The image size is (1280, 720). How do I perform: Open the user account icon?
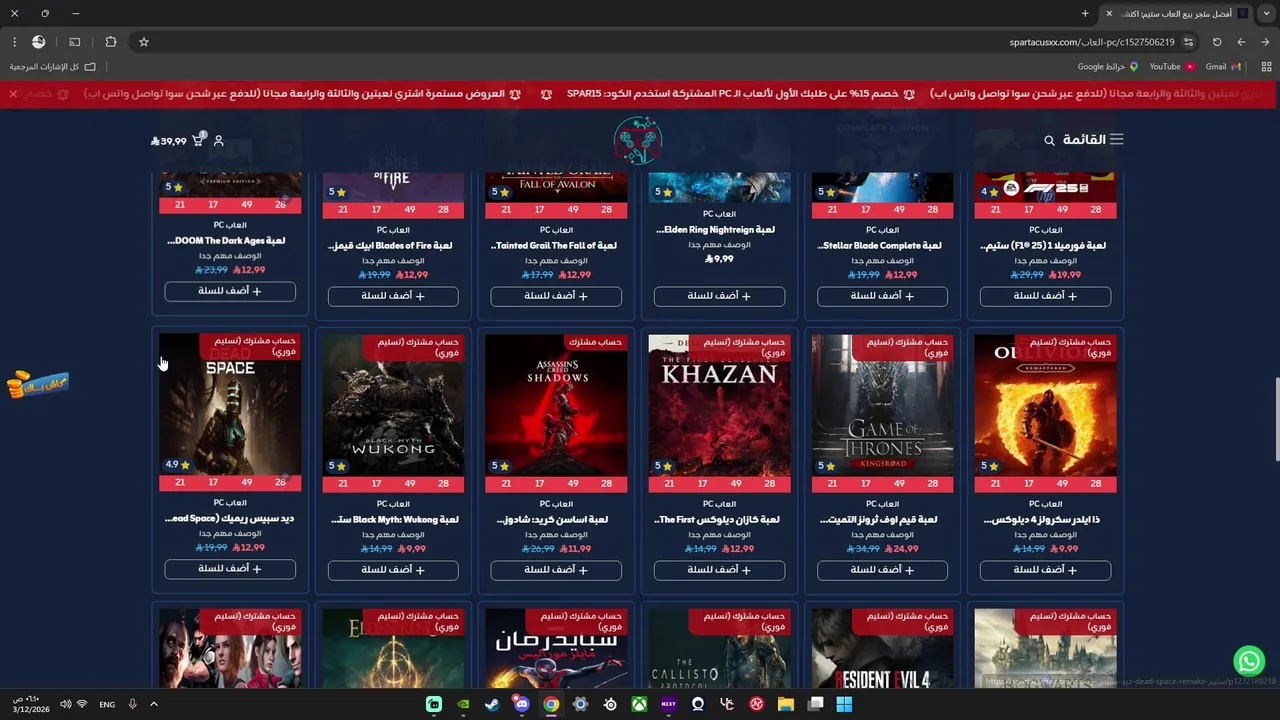tap(219, 141)
